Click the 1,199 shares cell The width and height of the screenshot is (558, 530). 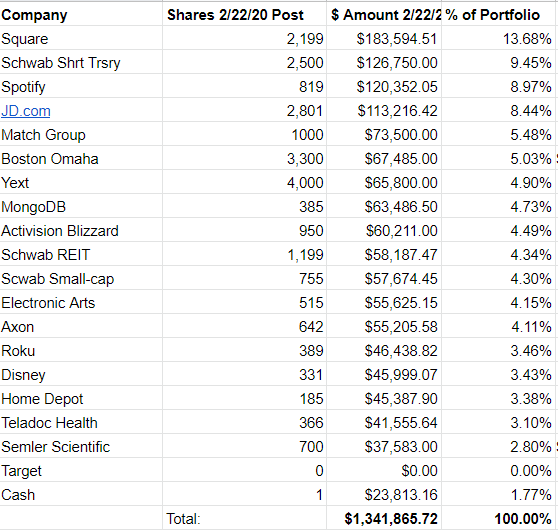[244, 255]
